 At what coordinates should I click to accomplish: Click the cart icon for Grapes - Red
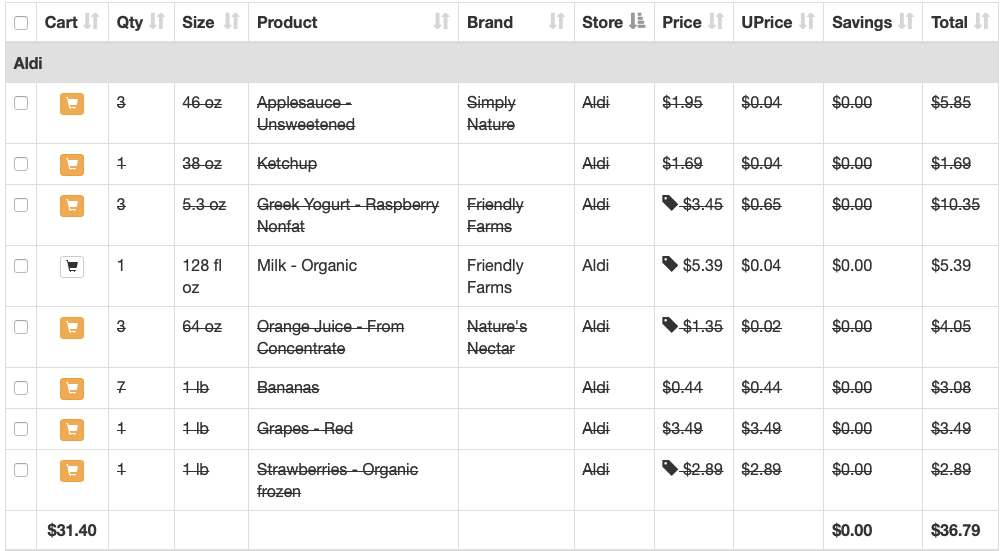point(72,429)
